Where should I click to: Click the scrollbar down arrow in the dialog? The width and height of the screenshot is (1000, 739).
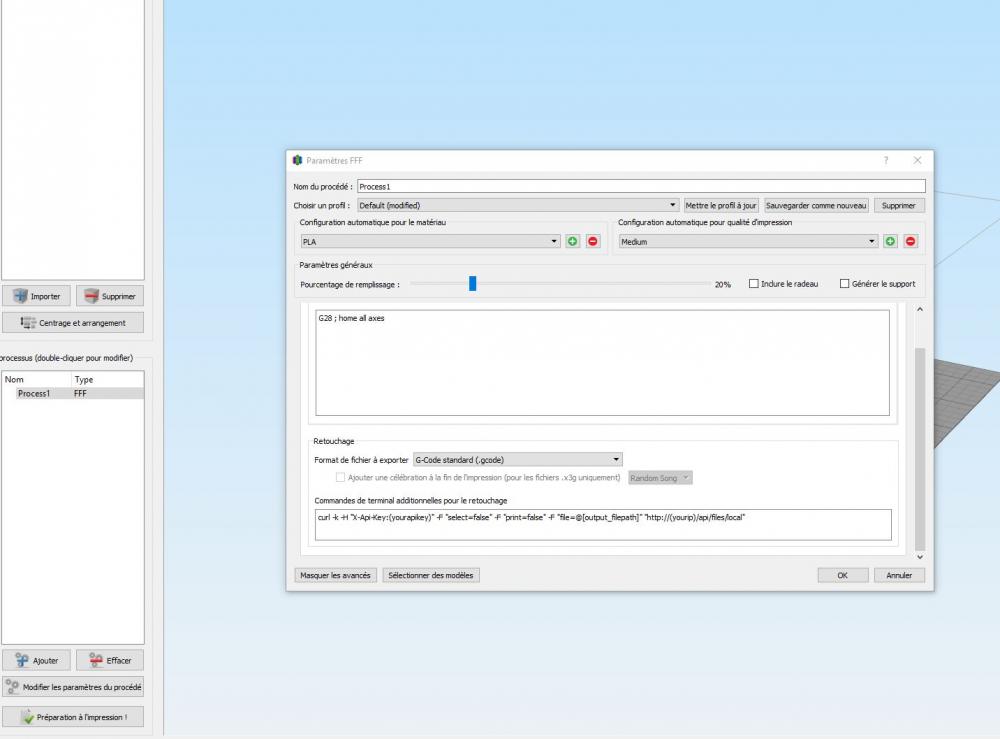pos(920,557)
